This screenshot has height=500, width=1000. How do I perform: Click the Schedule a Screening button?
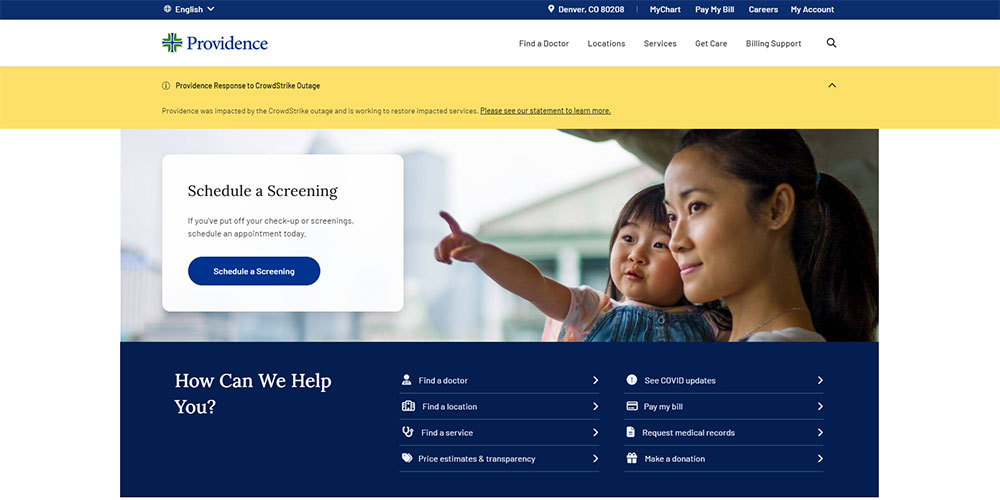[x=254, y=271]
